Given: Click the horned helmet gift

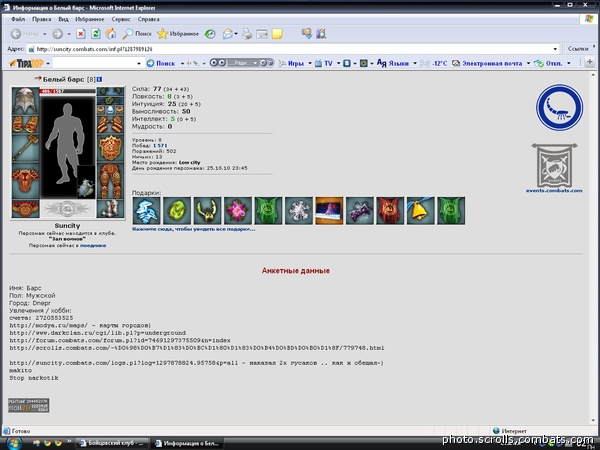Looking at the screenshot, I should [x=207, y=211].
